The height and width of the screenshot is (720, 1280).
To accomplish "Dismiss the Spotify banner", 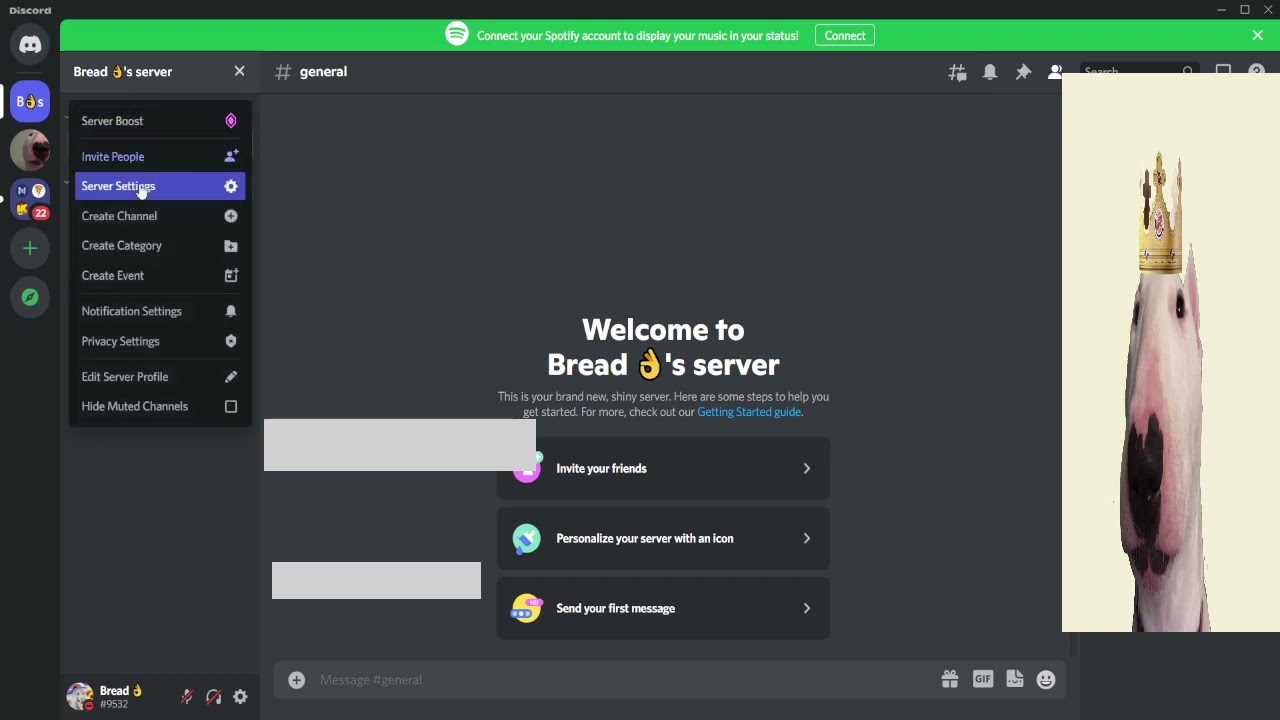I will (1258, 35).
